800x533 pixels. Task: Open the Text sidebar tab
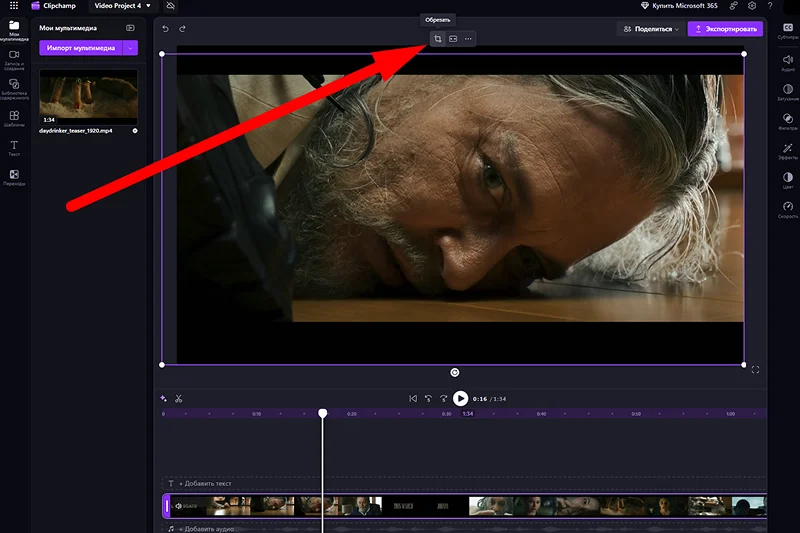pyautogui.click(x=14, y=148)
